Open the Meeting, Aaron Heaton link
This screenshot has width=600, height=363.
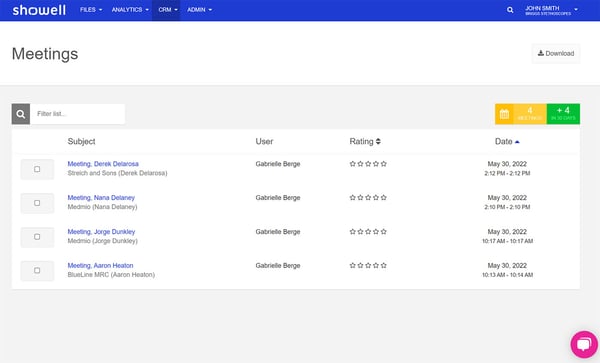click(x=100, y=265)
